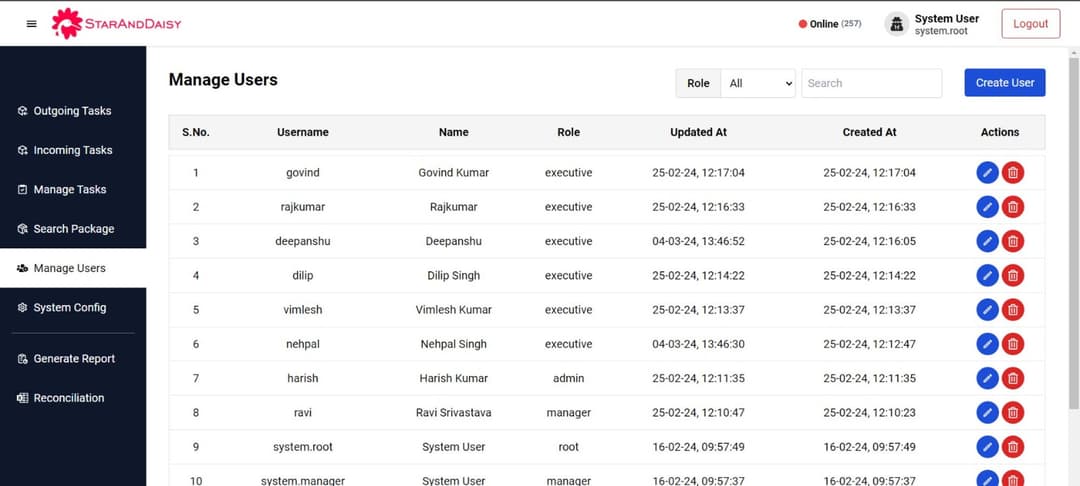Click name cell Vimlesh Kumar
The image size is (1080, 486).
[453, 310]
